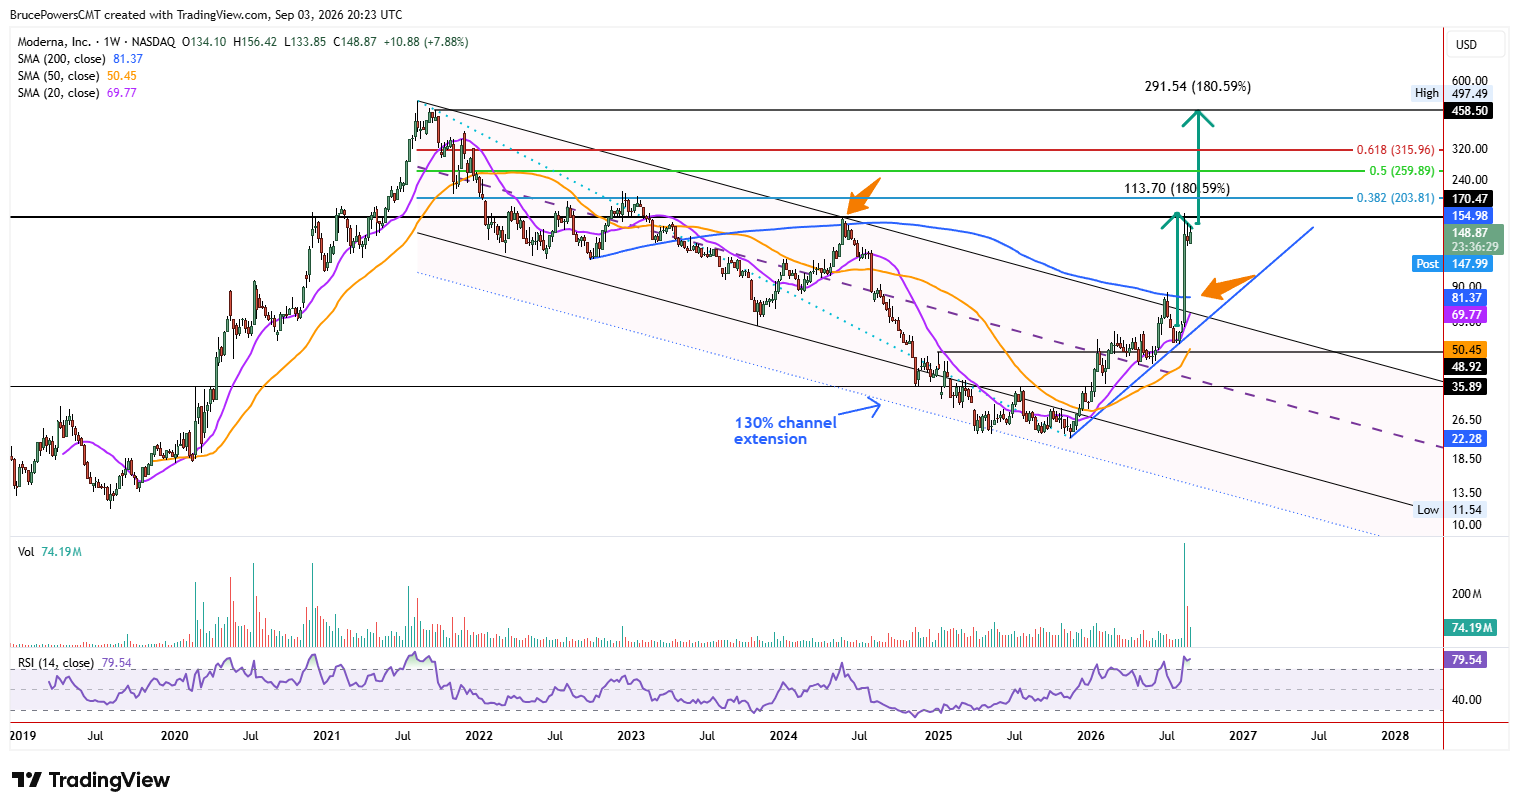The width and height of the screenshot is (1519, 810).
Task: Click 2020 on the time axis
Action: [x=174, y=736]
